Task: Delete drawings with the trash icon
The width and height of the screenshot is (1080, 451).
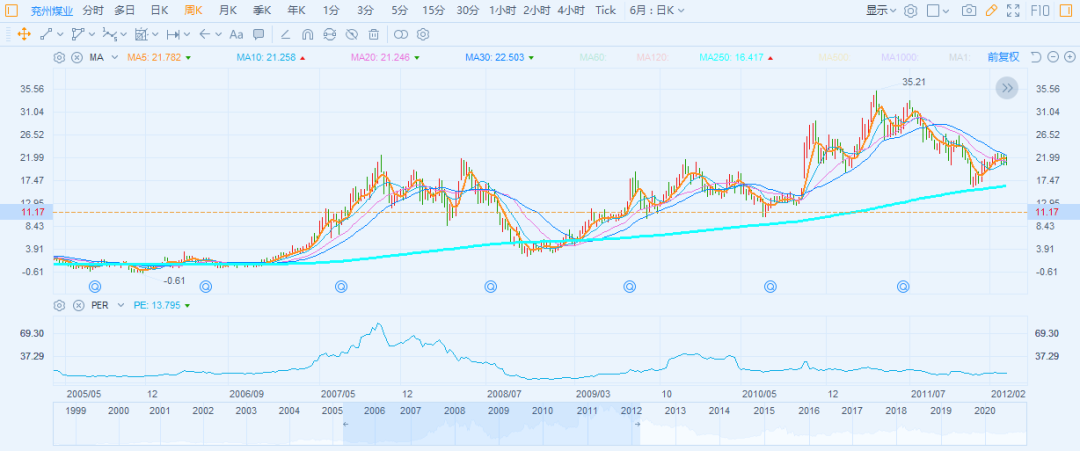Action: pos(373,34)
